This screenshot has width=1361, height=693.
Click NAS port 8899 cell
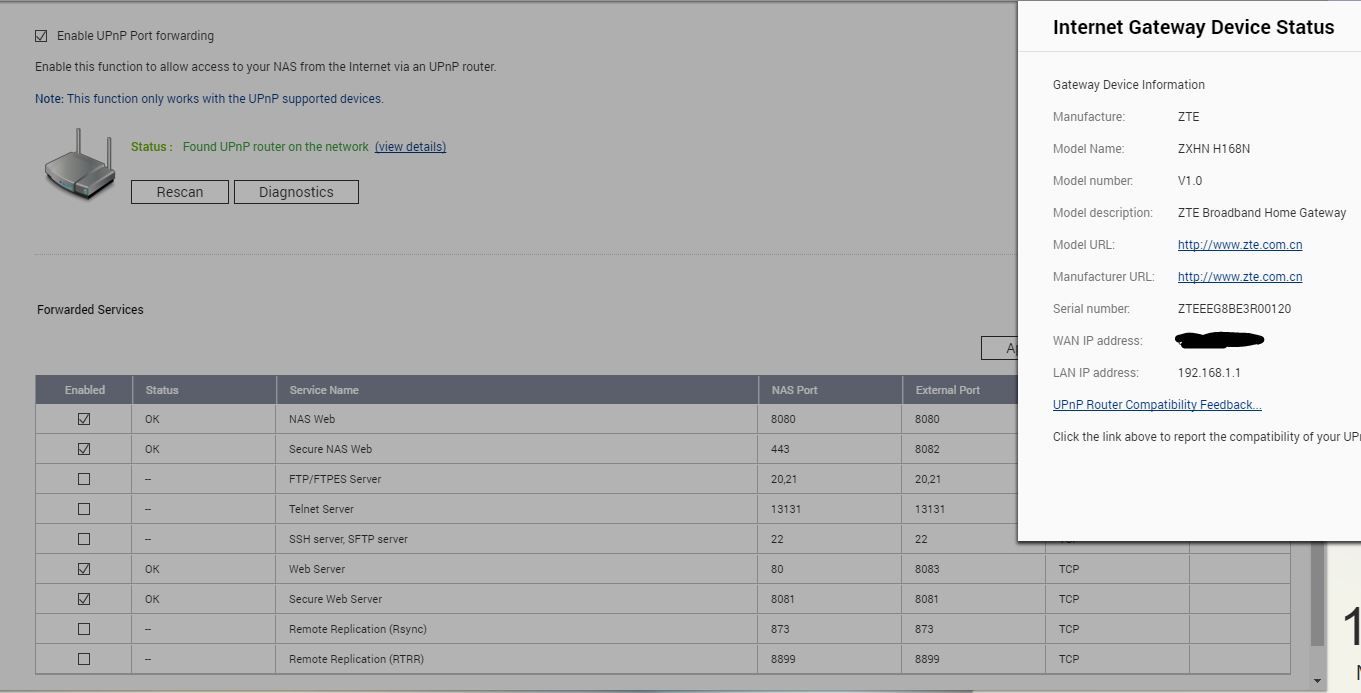830,659
